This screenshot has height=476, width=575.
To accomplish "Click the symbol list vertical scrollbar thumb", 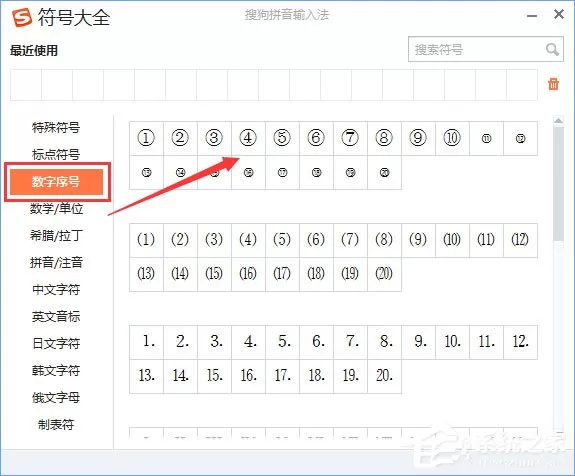I will click(x=558, y=183).
